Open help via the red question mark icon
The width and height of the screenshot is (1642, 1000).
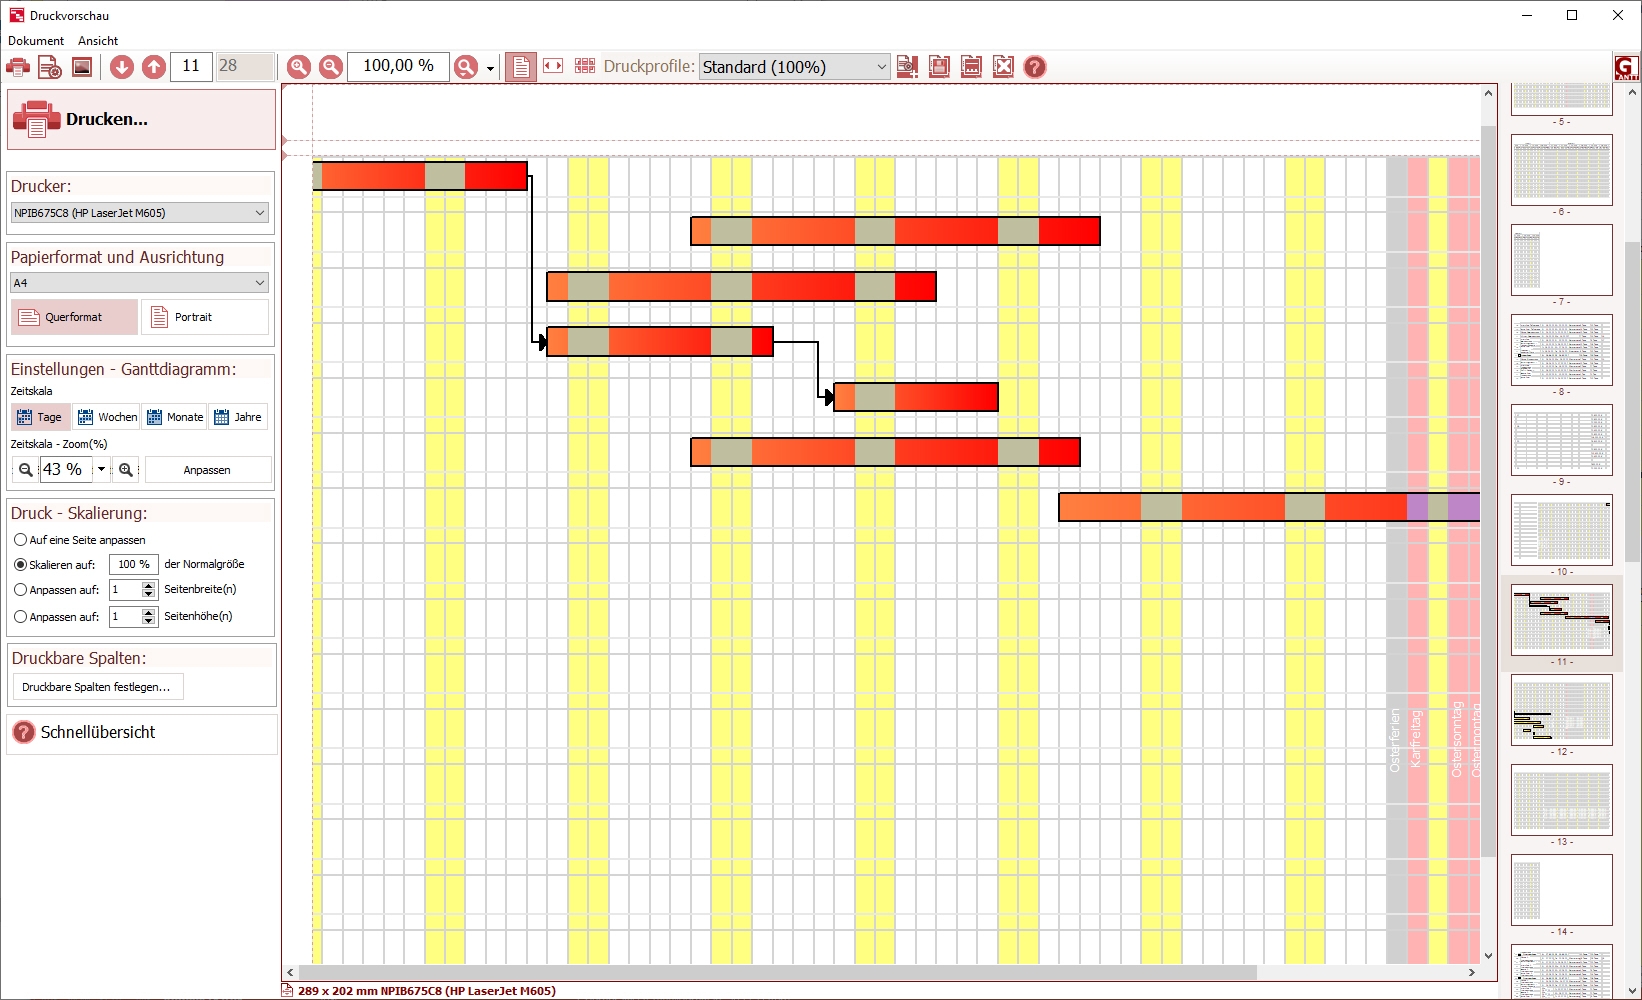(1035, 67)
